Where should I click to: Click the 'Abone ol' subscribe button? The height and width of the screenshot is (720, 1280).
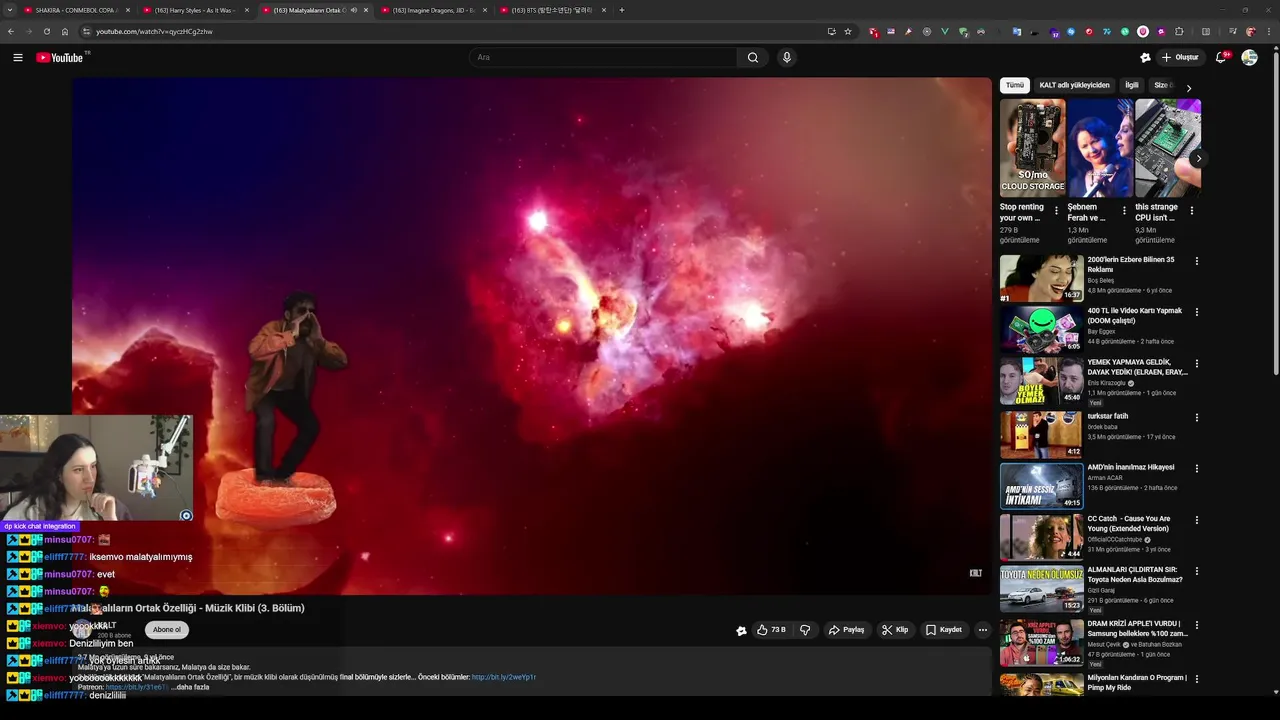tap(167, 630)
